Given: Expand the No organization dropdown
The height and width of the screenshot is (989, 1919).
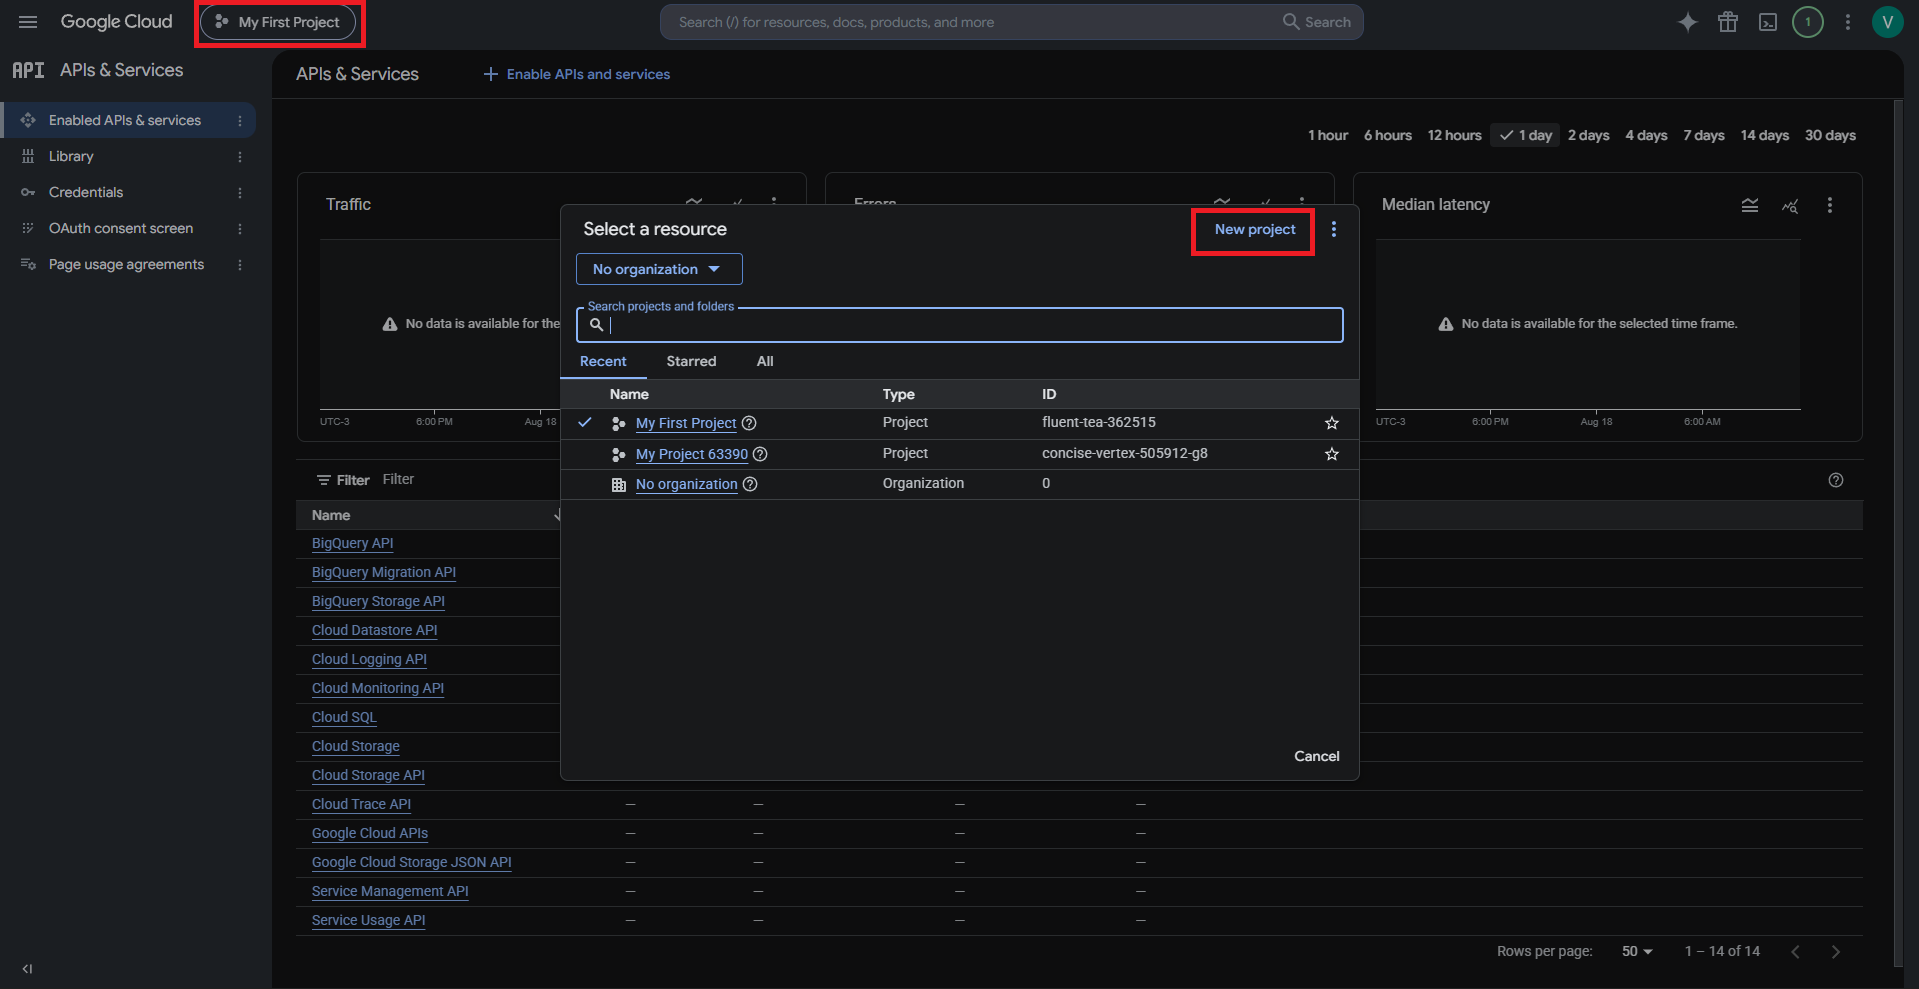Looking at the screenshot, I should pos(659,269).
